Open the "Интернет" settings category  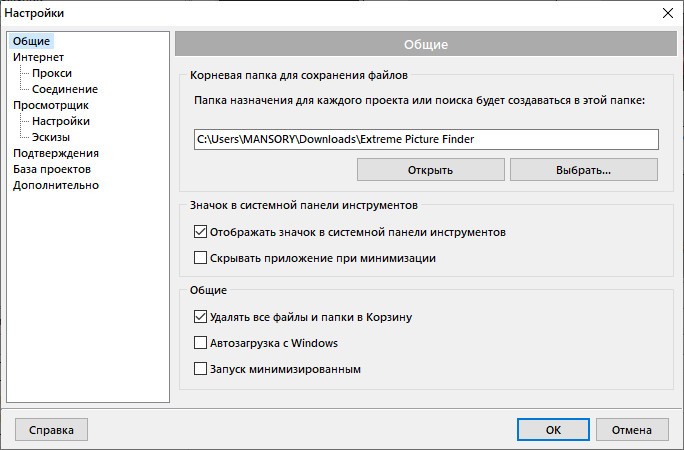[x=37, y=57]
